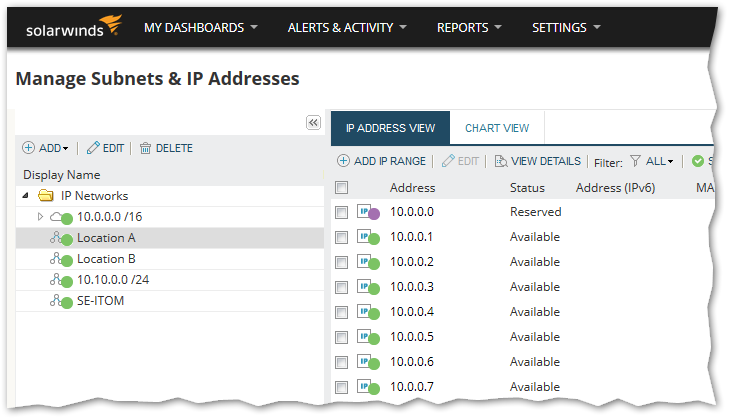Click the disabled EDIT button in IP toolbar
This screenshot has height=419, width=729.
[460, 161]
